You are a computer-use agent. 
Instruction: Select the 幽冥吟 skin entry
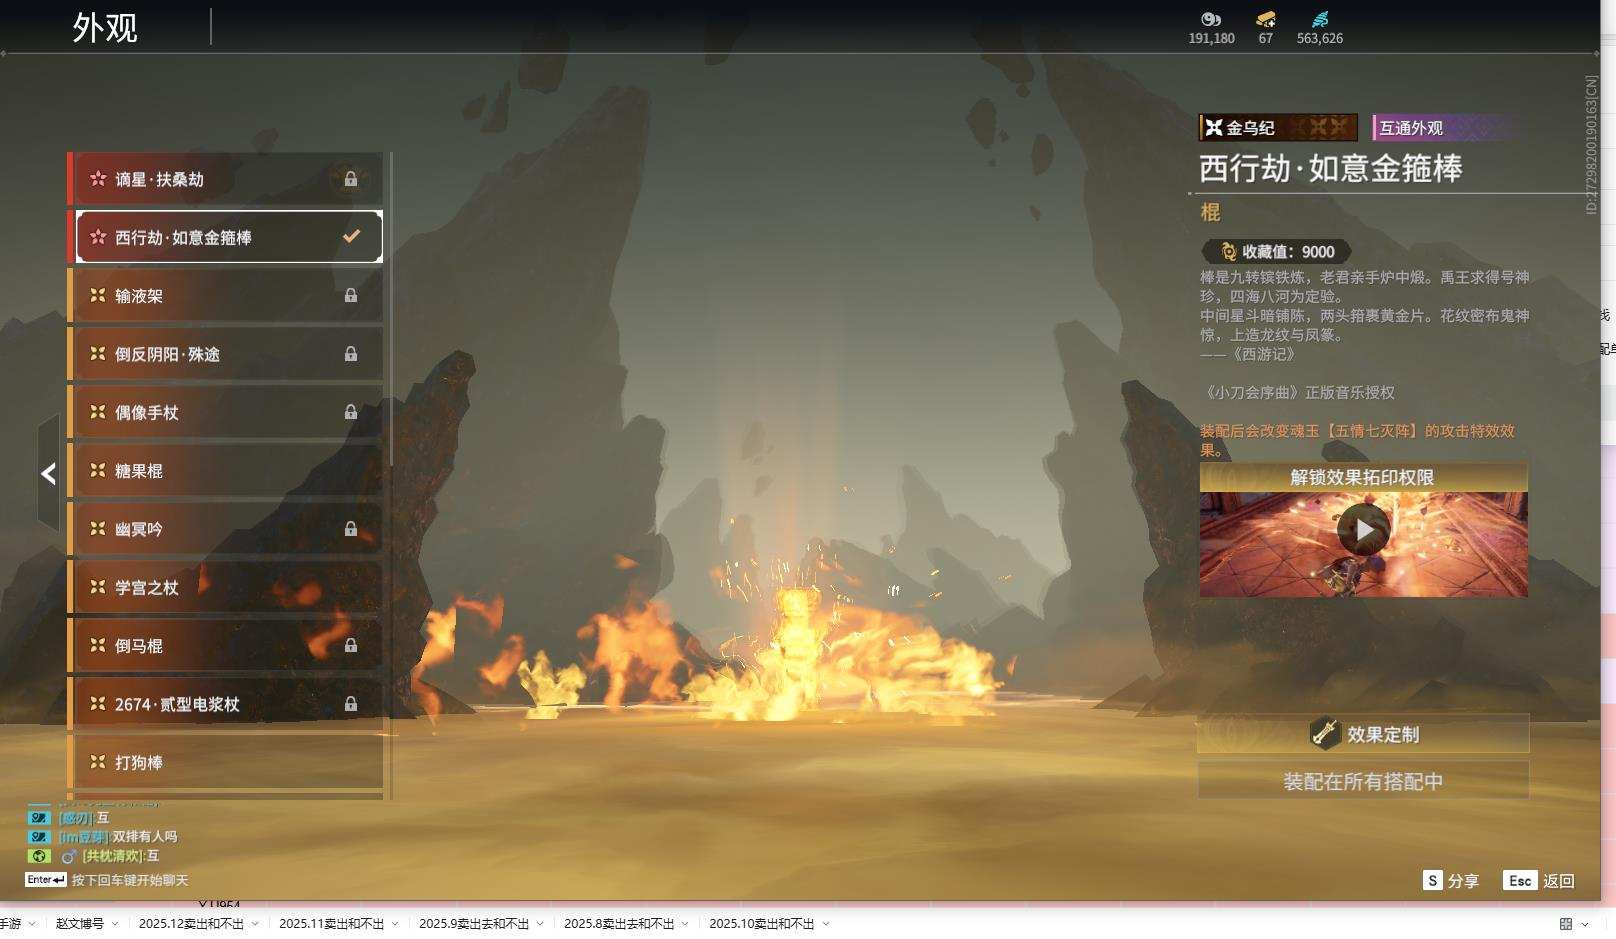pyautogui.click(x=226, y=529)
